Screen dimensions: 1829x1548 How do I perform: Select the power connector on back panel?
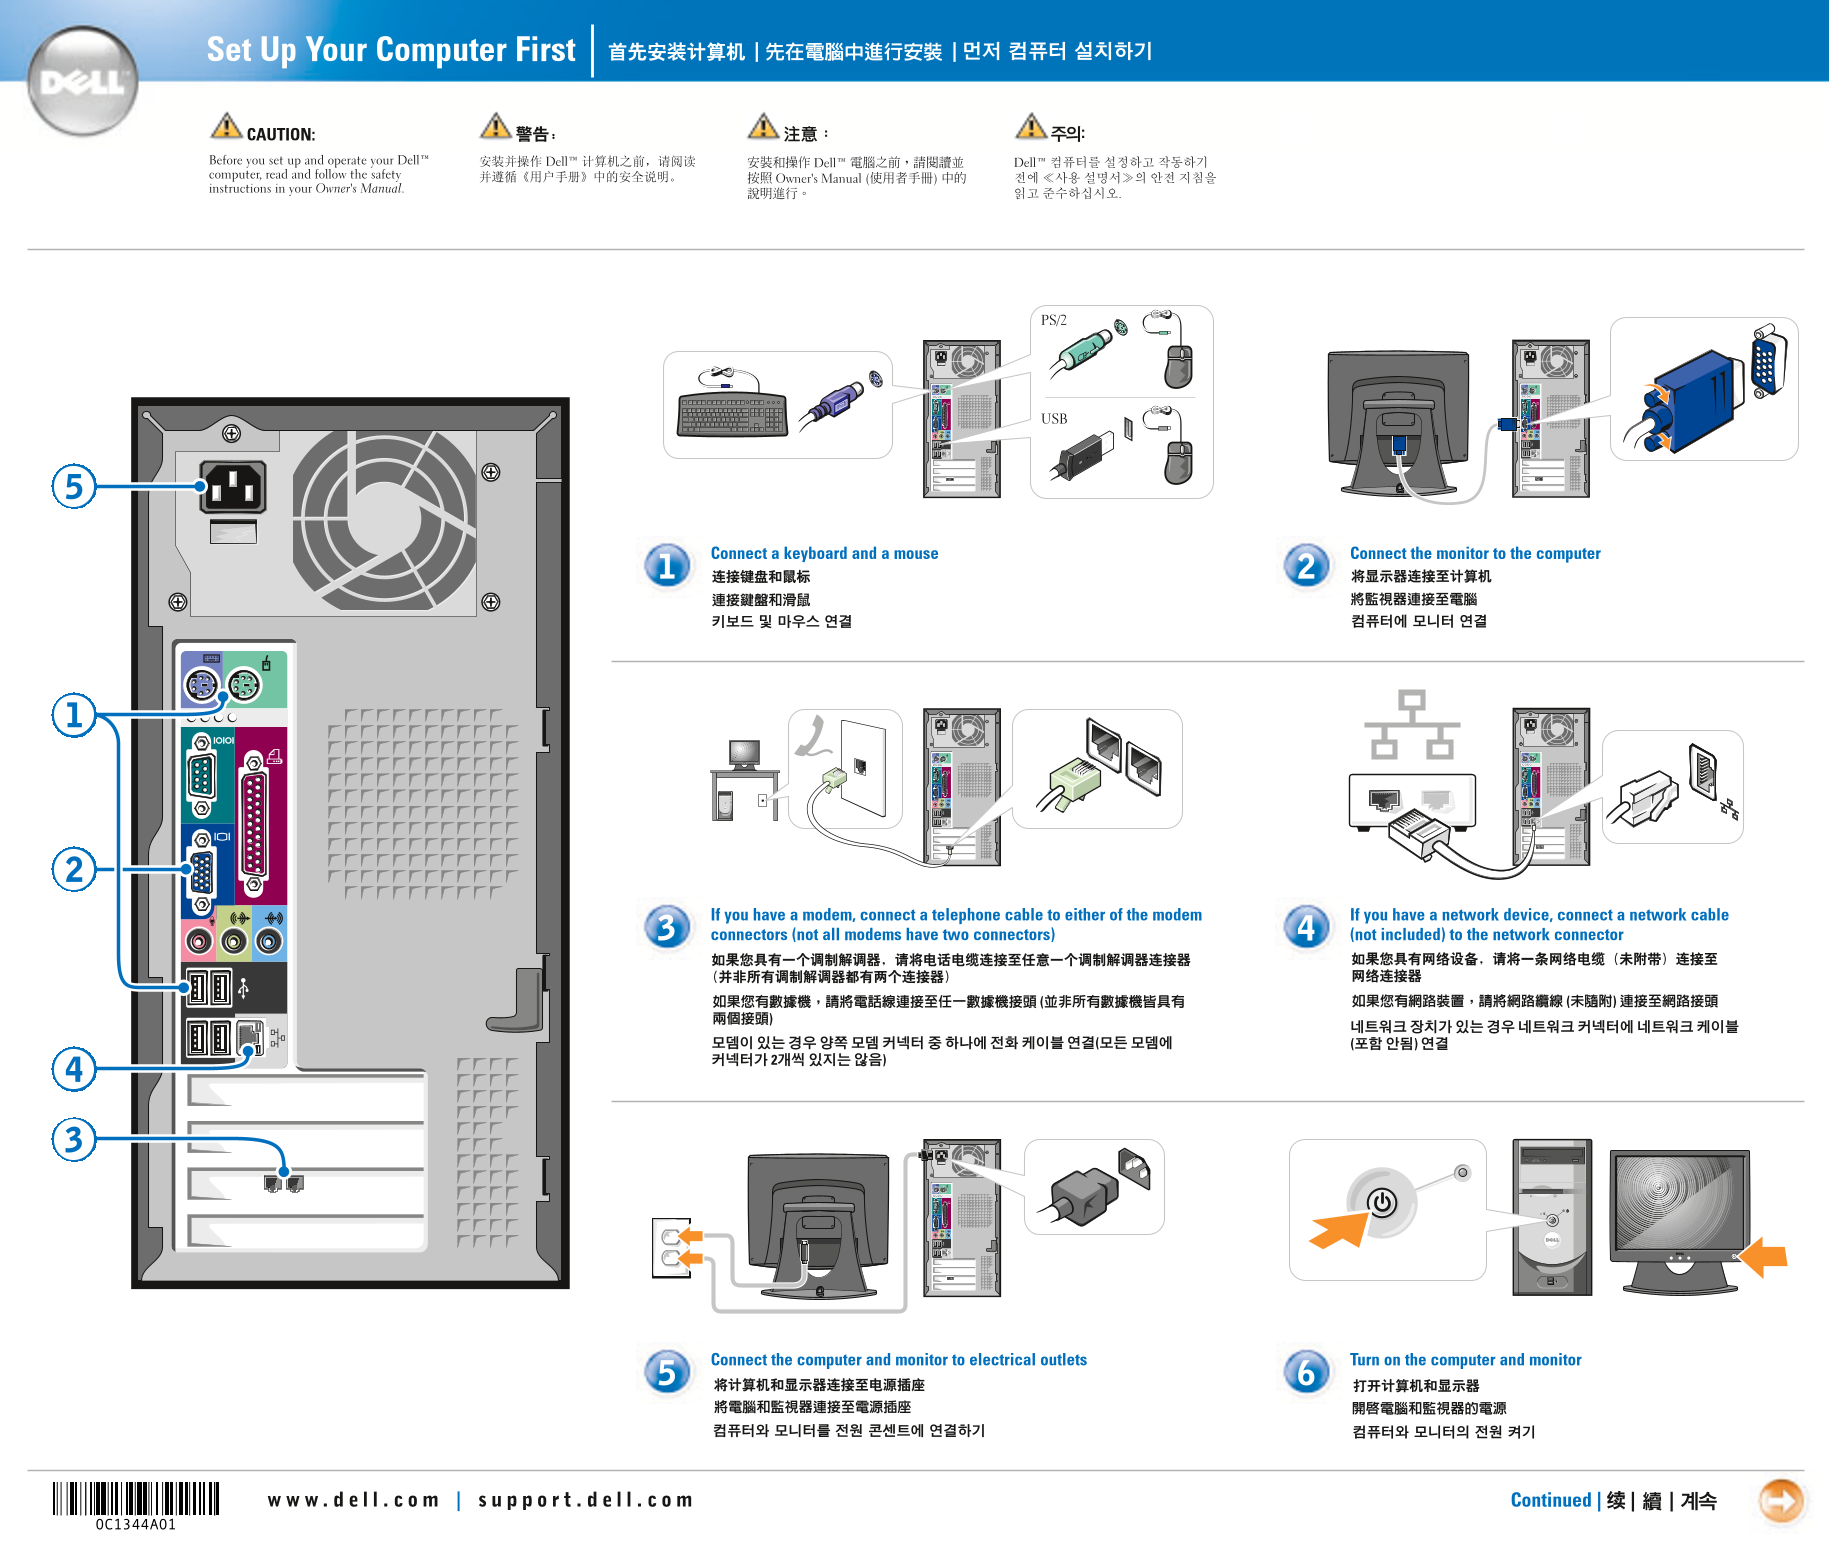233,487
